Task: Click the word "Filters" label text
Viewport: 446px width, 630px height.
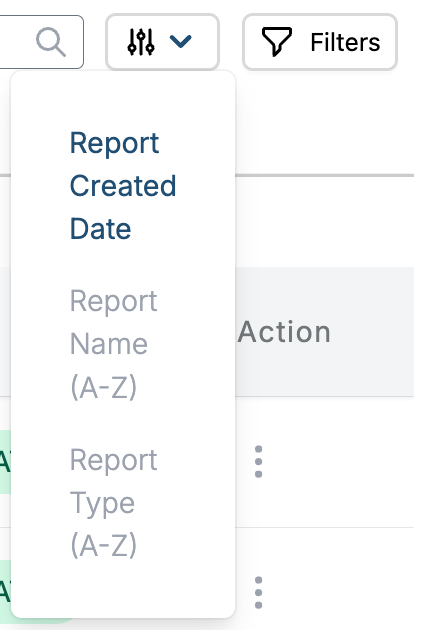Action: (345, 42)
